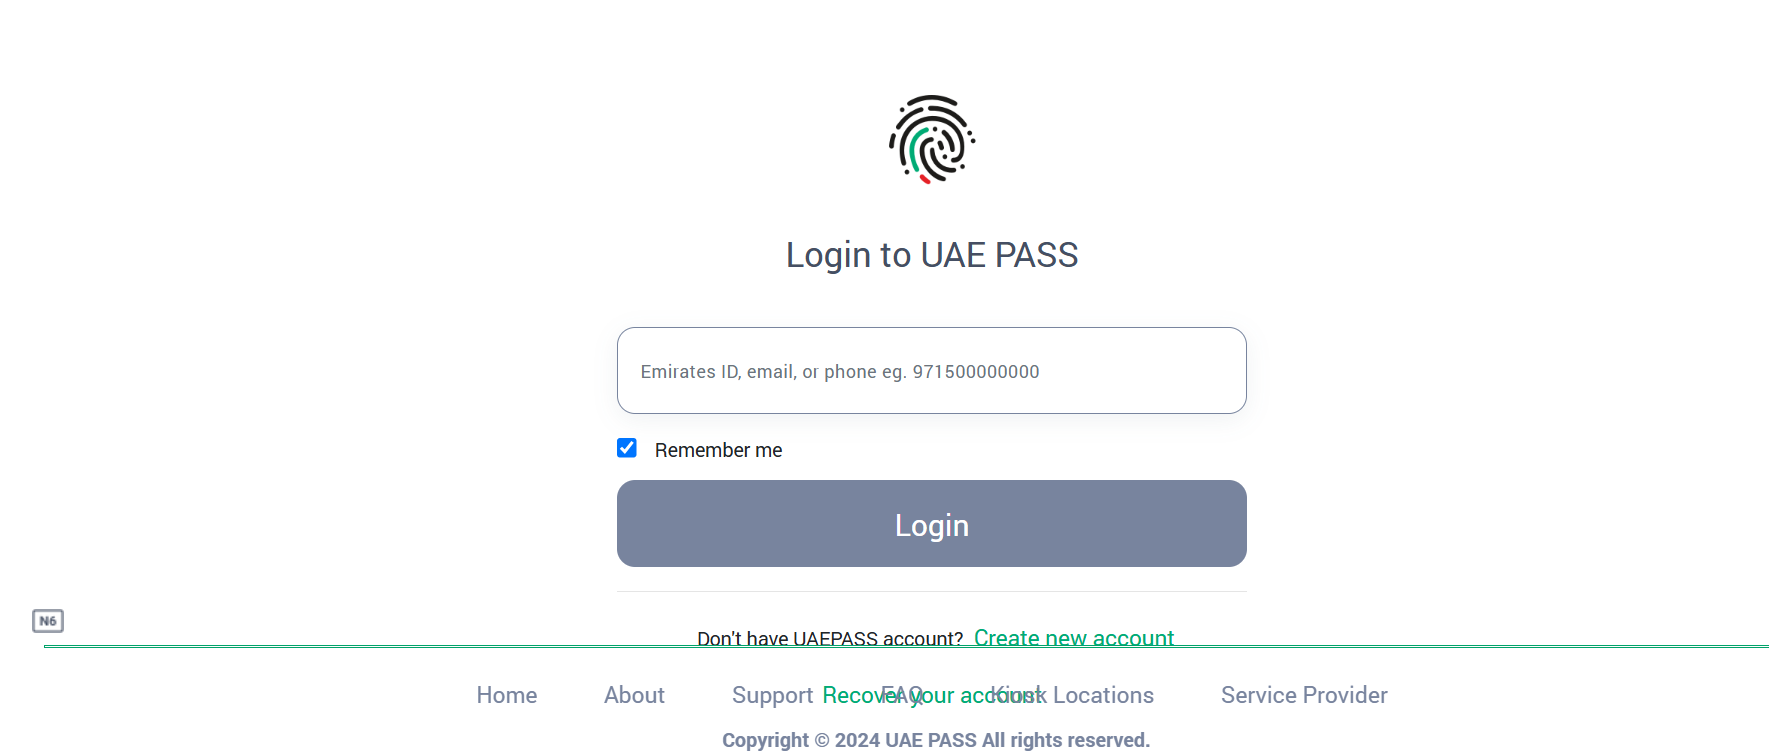This screenshot has height=754, width=1769.
Task: Click the "Remember me" label text
Action: point(718,450)
